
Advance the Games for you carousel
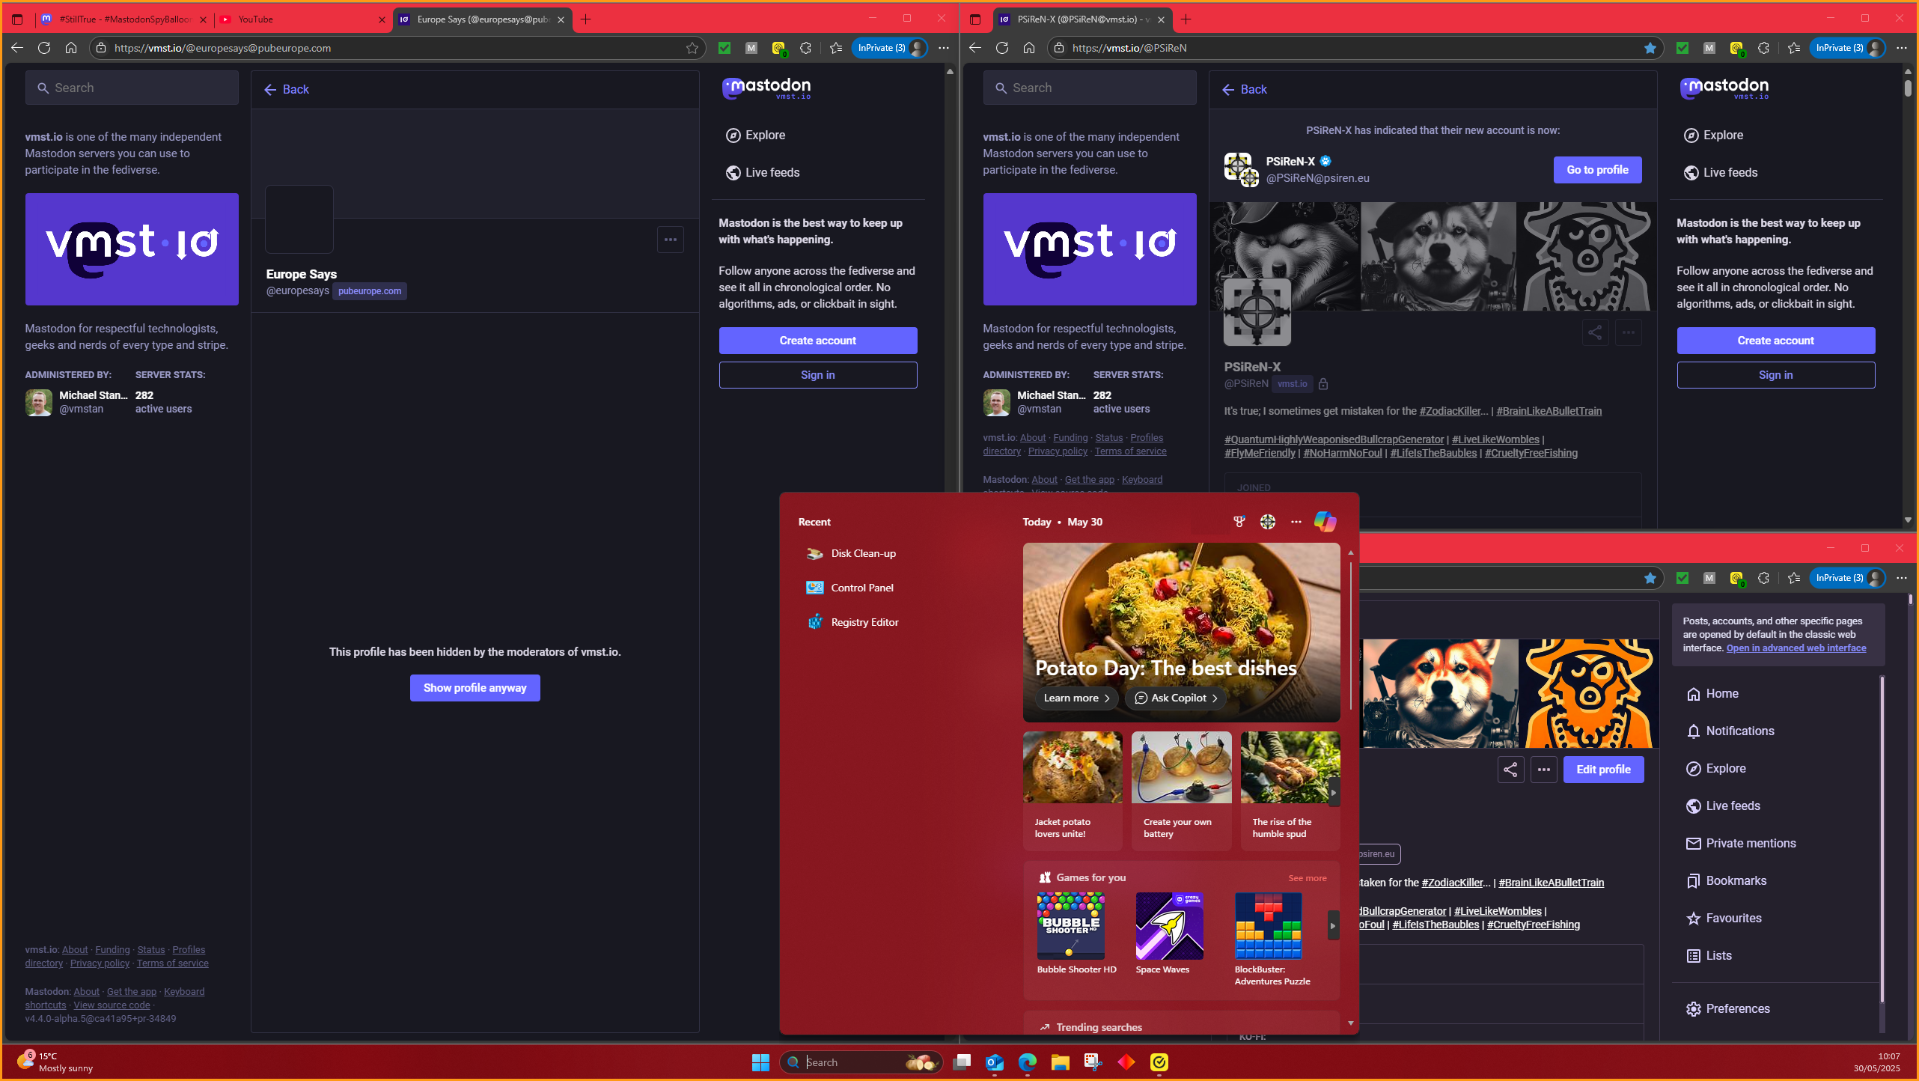(1333, 926)
